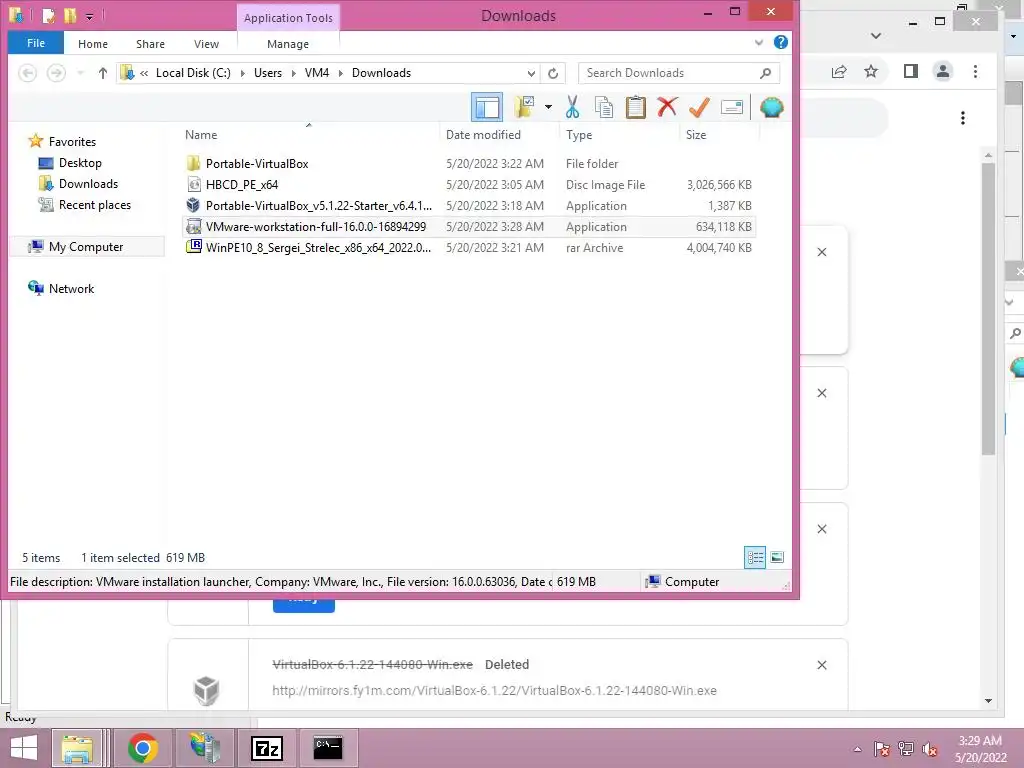Click the red X Delete icon

[x=667, y=106]
